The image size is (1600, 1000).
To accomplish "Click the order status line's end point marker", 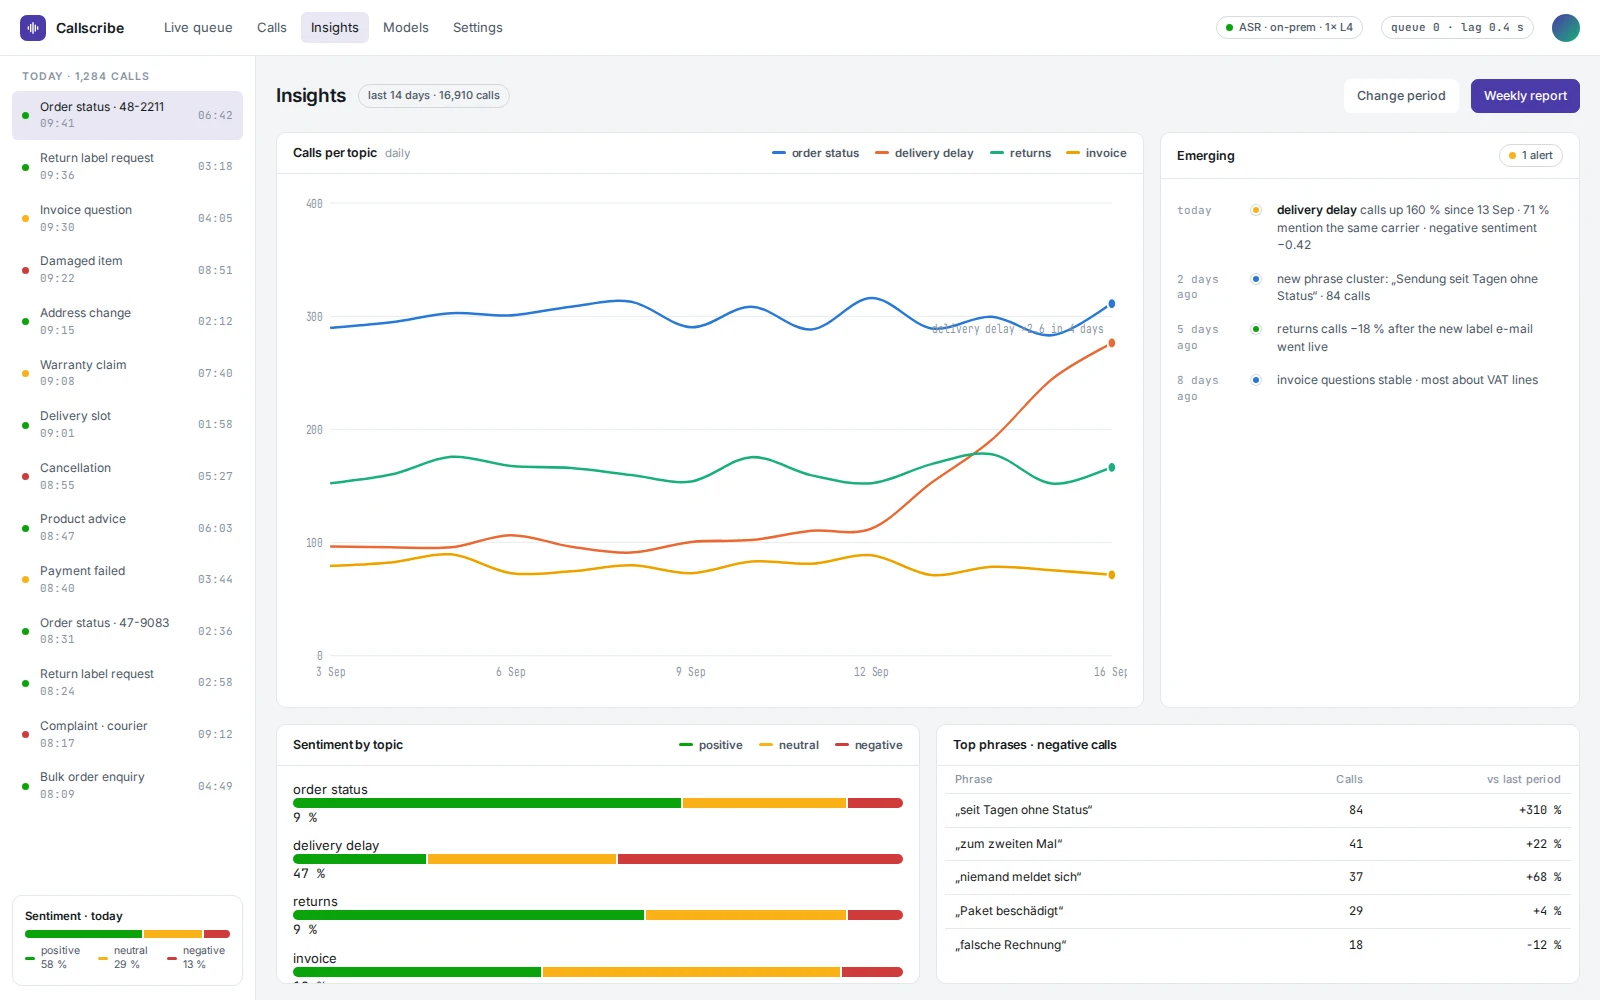I will point(1111,304).
